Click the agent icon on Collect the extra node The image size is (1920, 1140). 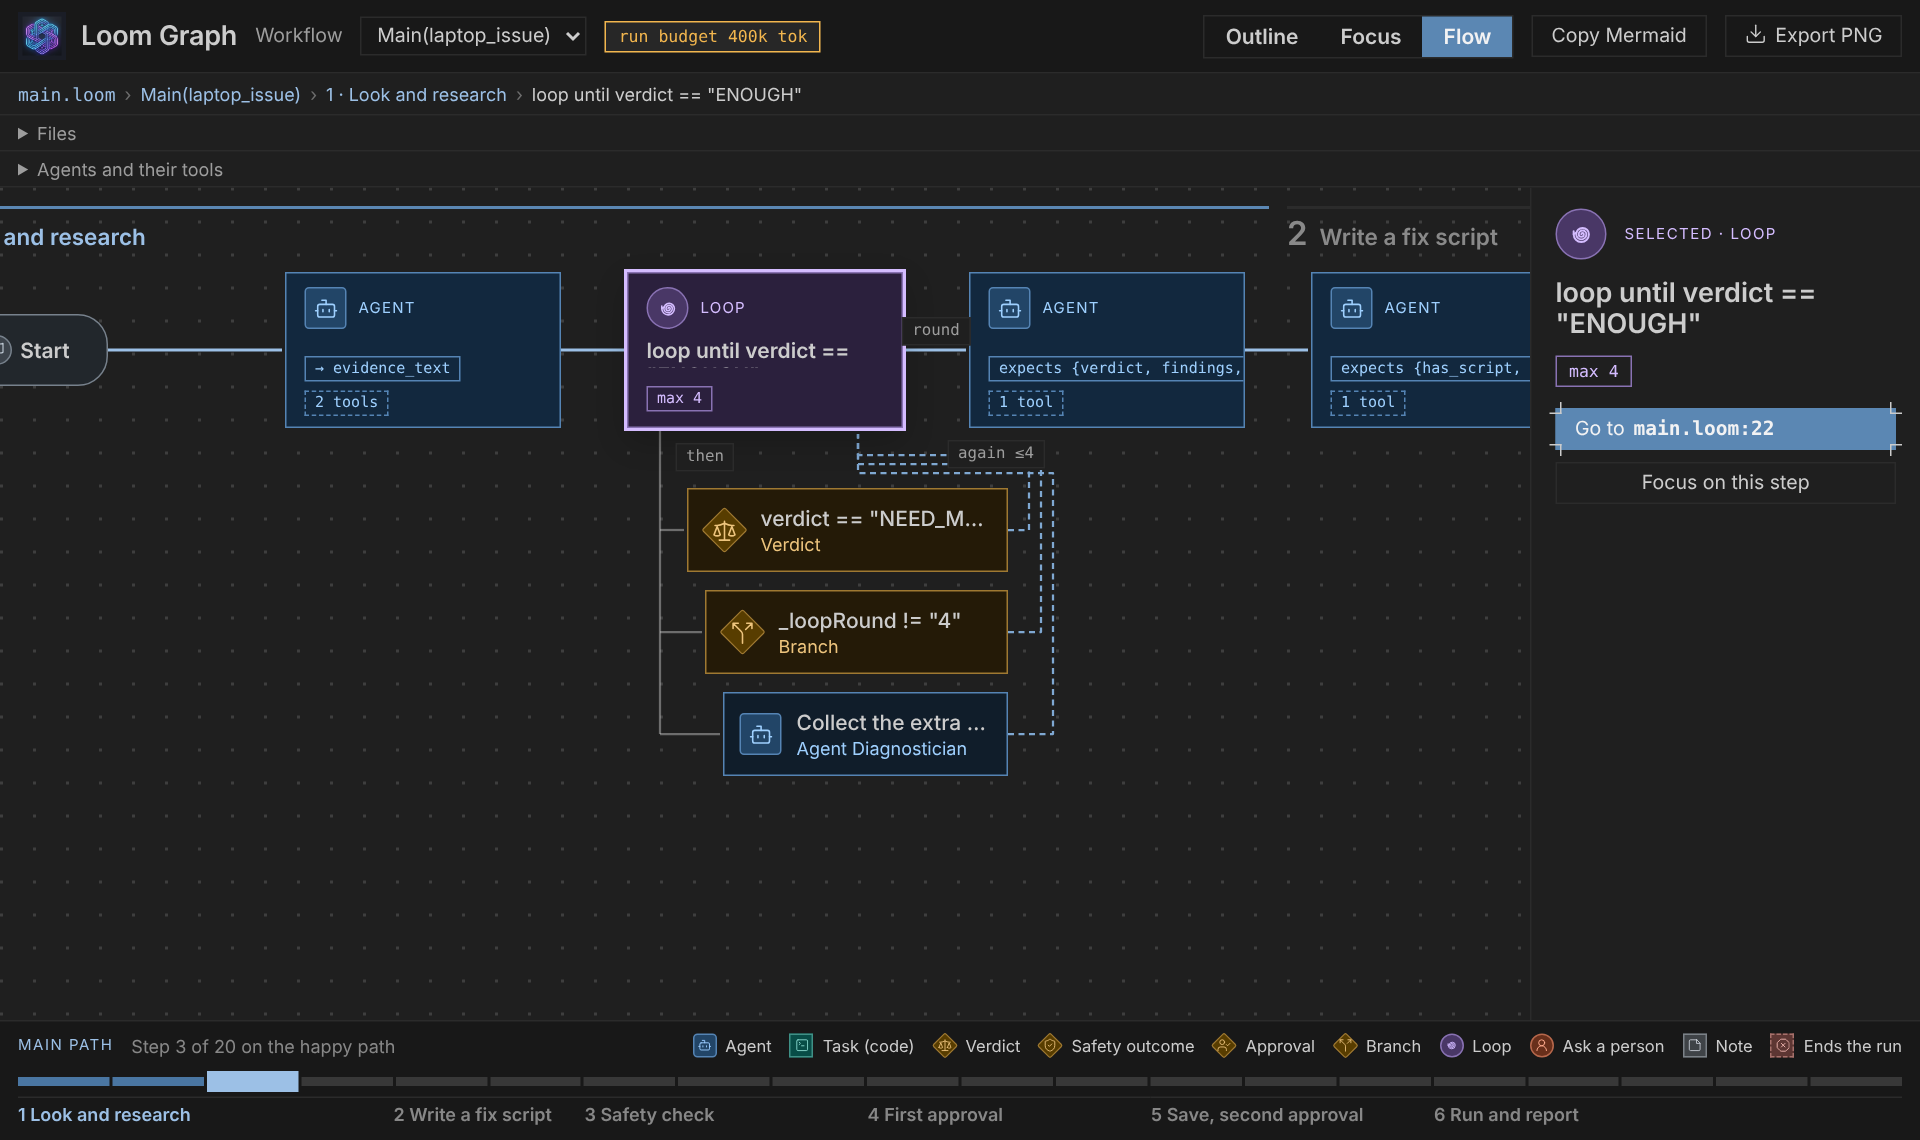[761, 734]
